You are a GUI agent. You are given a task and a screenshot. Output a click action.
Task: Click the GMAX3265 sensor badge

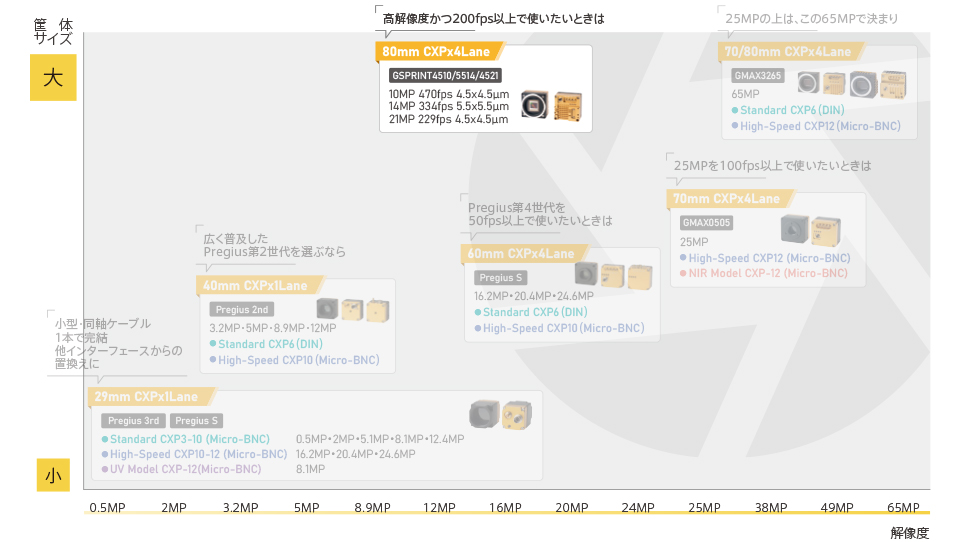(x=758, y=75)
